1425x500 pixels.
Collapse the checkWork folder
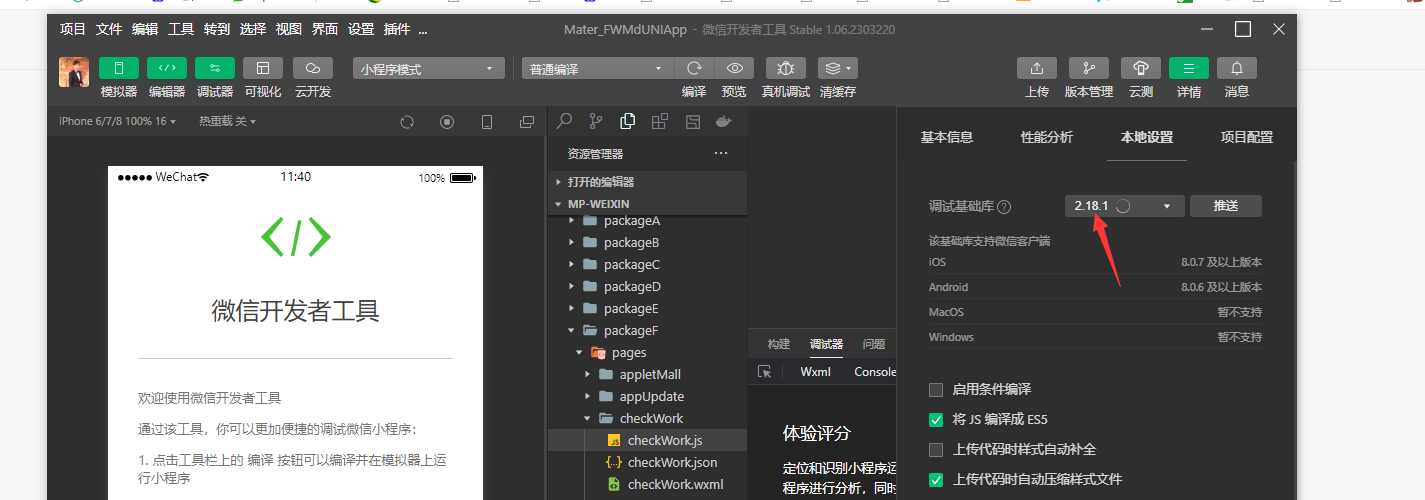click(647, 418)
